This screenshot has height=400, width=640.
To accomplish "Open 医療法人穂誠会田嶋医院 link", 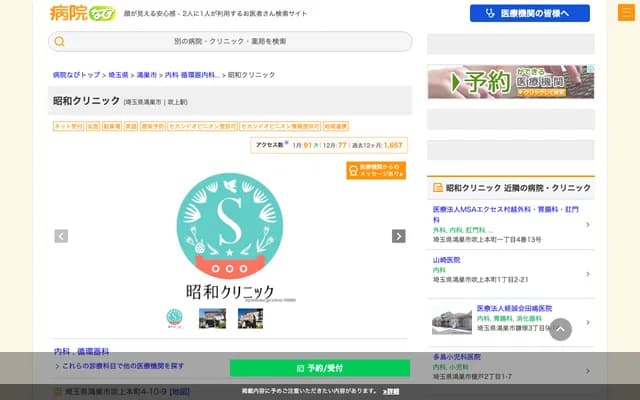I will (514, 309).
